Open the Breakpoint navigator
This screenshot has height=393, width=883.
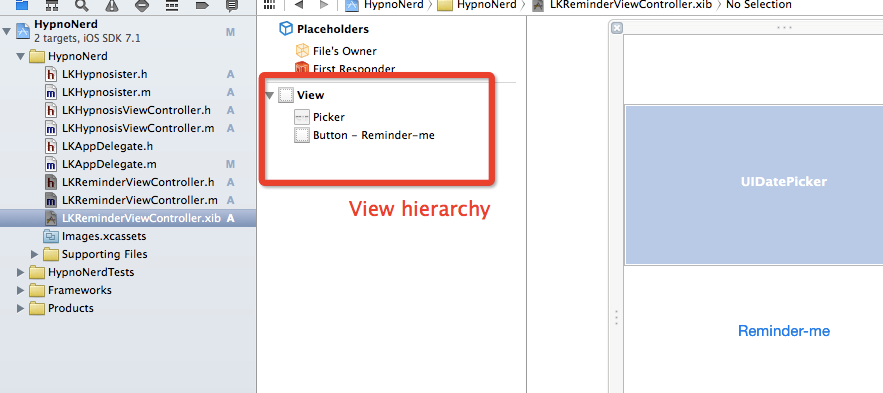[202, 5]
